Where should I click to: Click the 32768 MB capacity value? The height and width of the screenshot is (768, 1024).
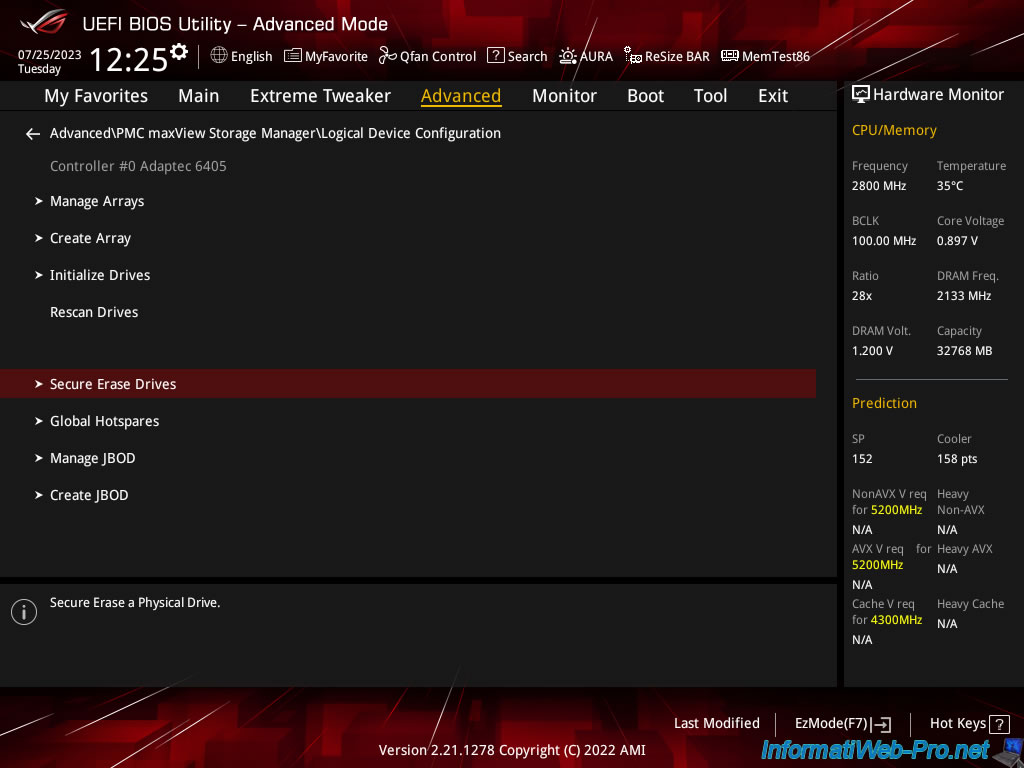point(965,351)
